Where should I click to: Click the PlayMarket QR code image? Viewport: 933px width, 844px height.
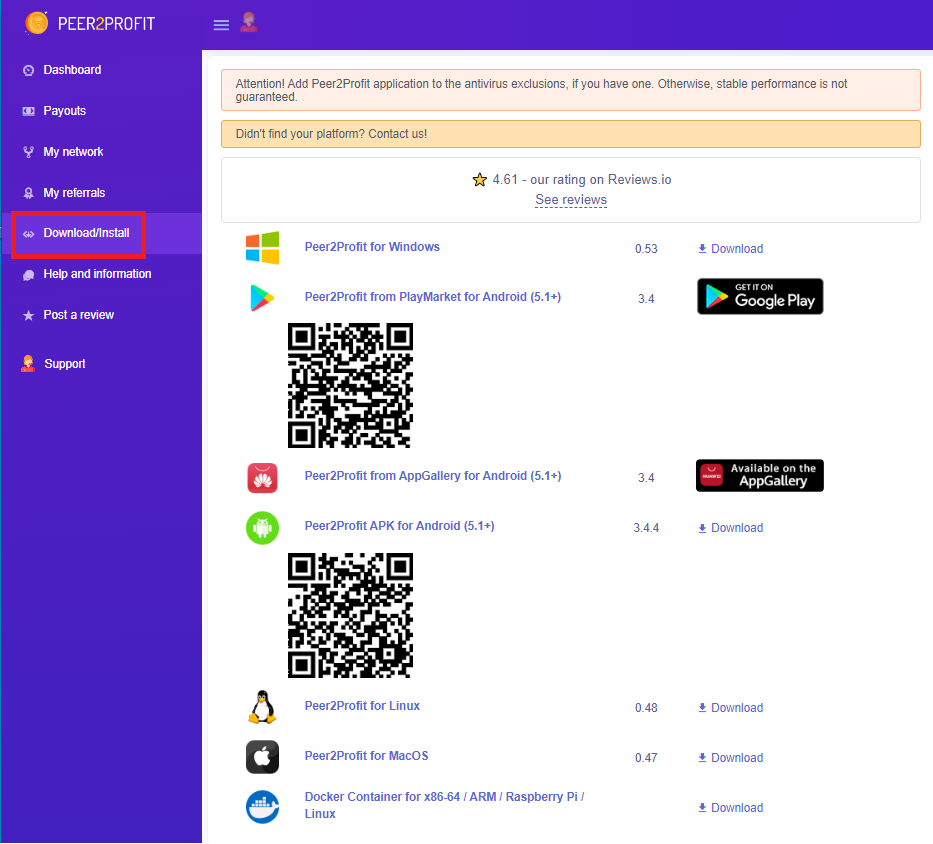(x=350, y=386)
